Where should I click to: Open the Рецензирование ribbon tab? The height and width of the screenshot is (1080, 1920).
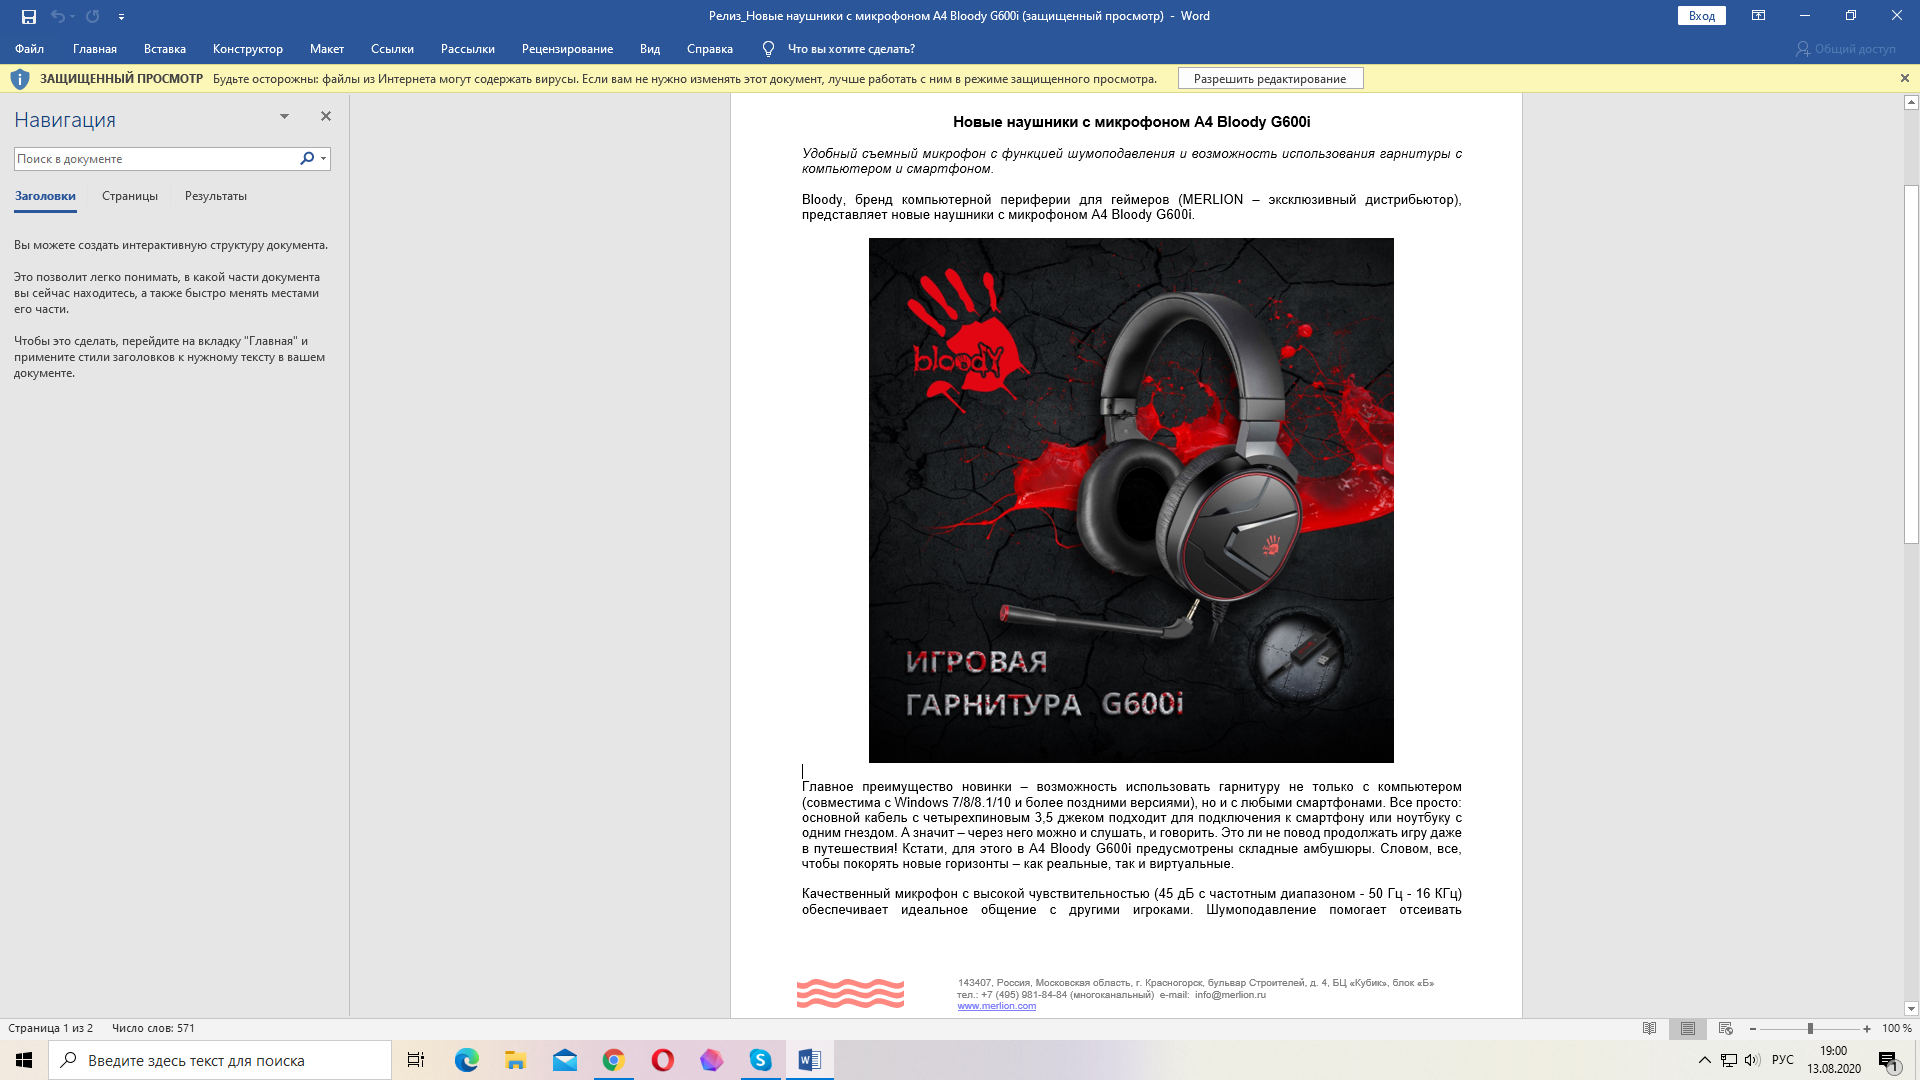(567, 49)
